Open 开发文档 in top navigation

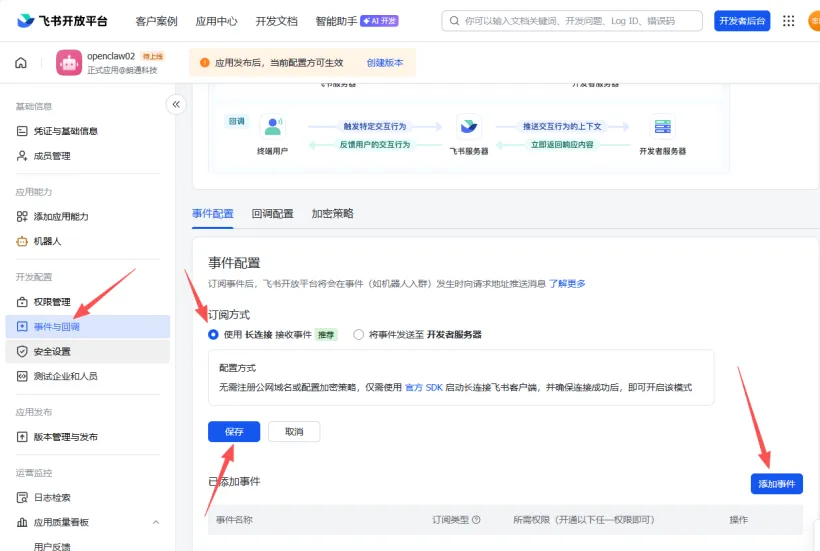[277, 21]
